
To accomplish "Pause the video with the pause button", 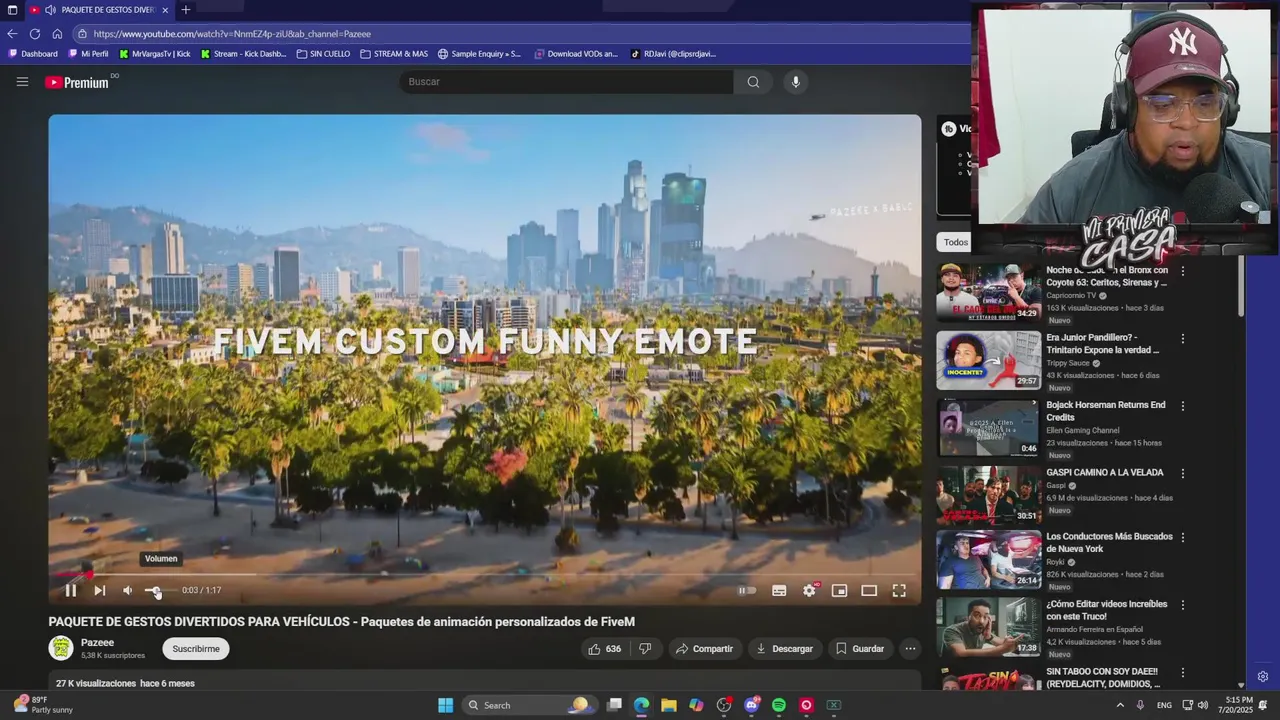I will point(71,591).
